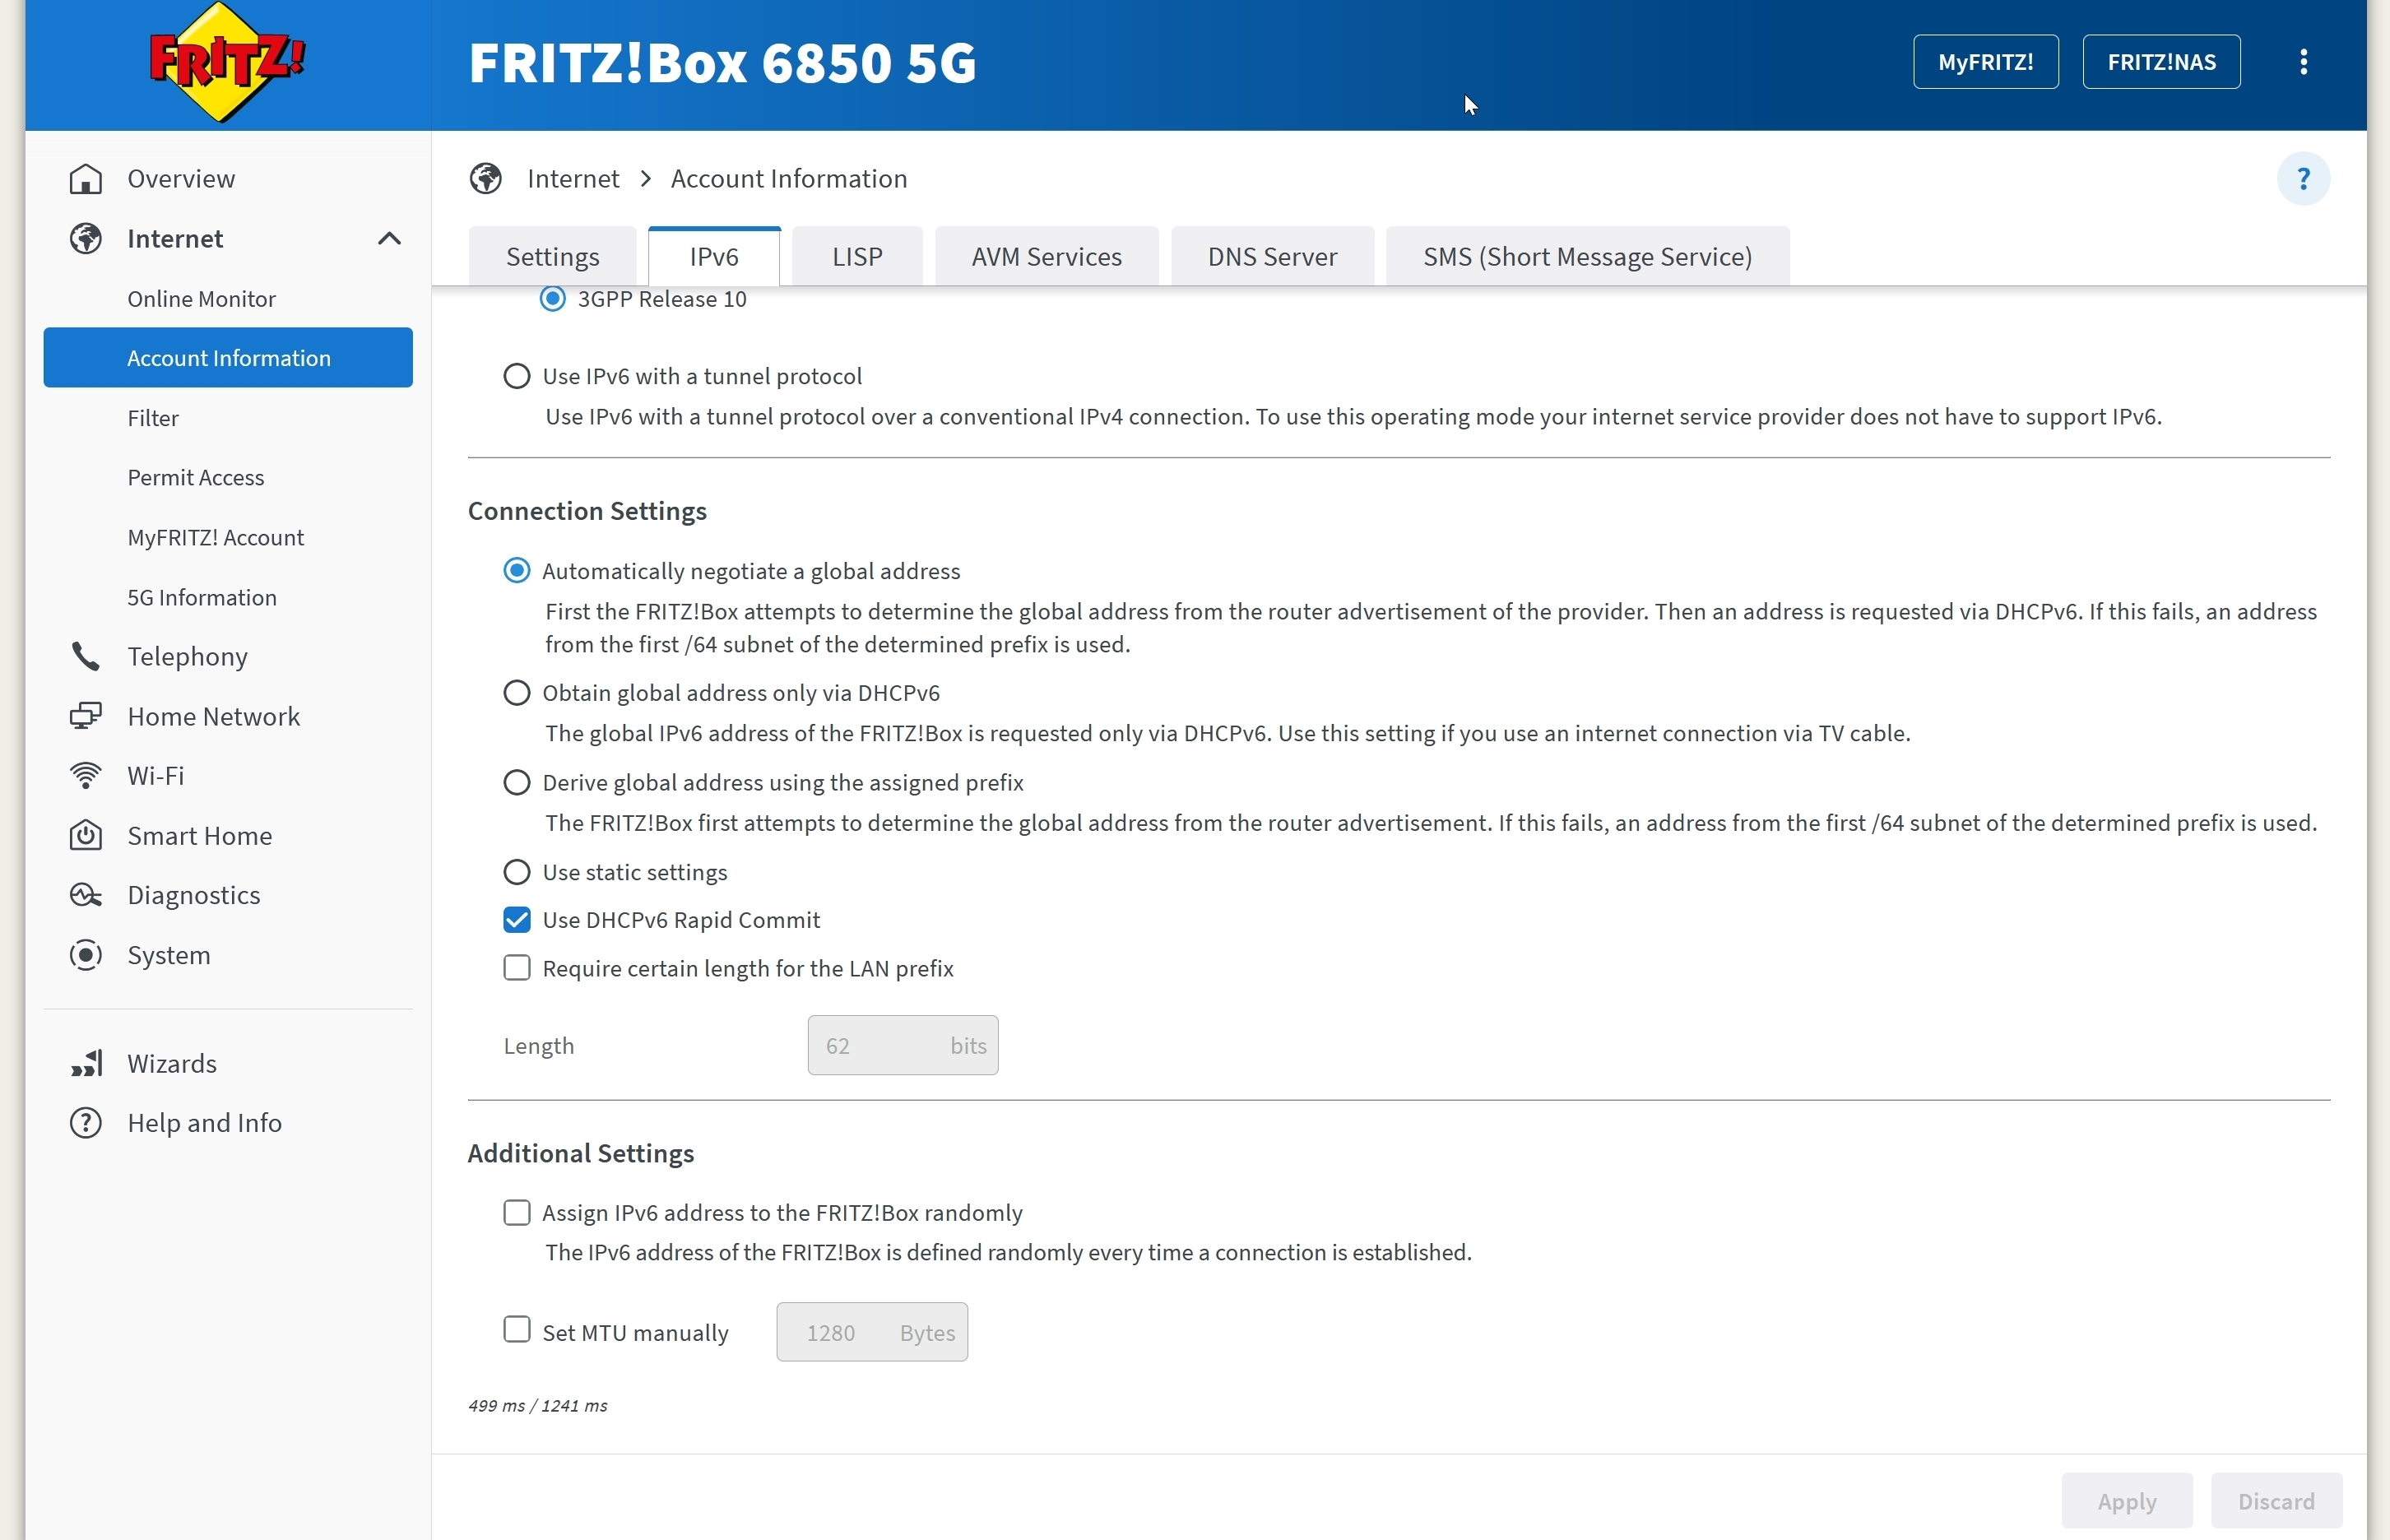The height and width of the screenshot is (1540, 2390).
Task: Click the Home Network devices icon
Action: point(86,716)
